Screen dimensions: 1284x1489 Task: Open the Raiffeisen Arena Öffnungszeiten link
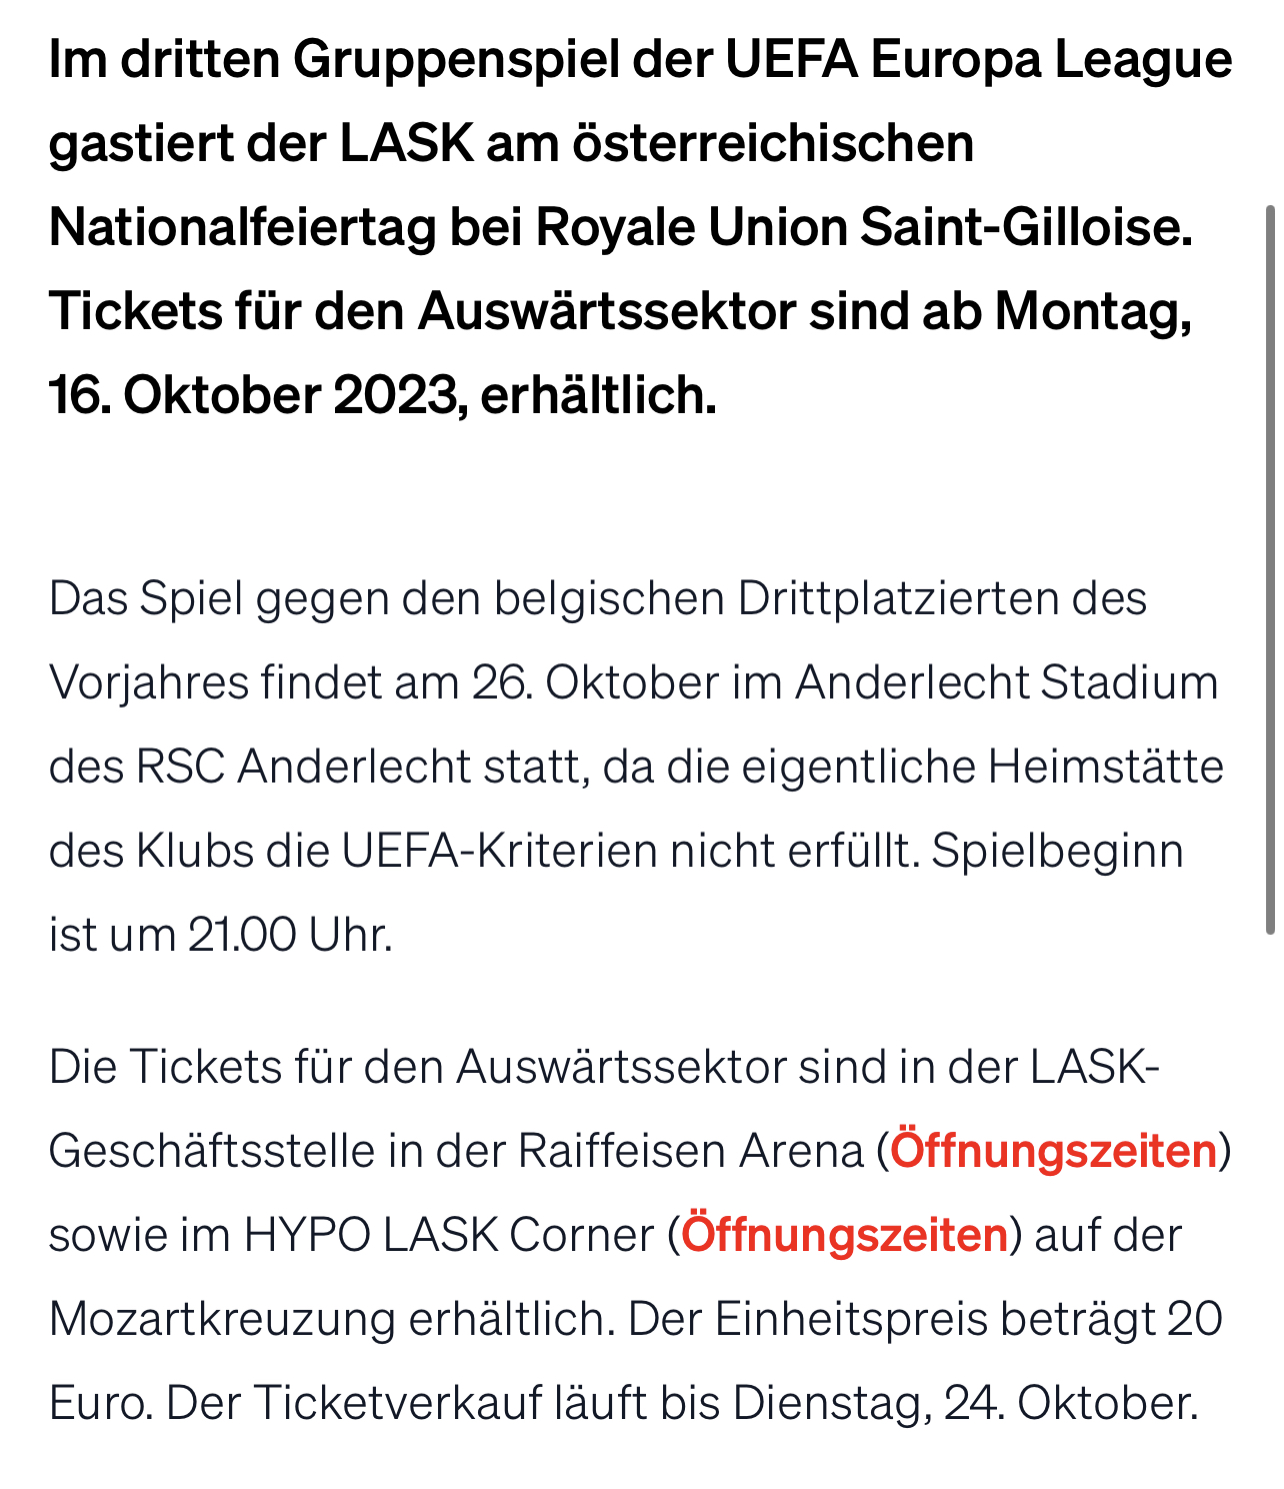click(1053, 1151)
